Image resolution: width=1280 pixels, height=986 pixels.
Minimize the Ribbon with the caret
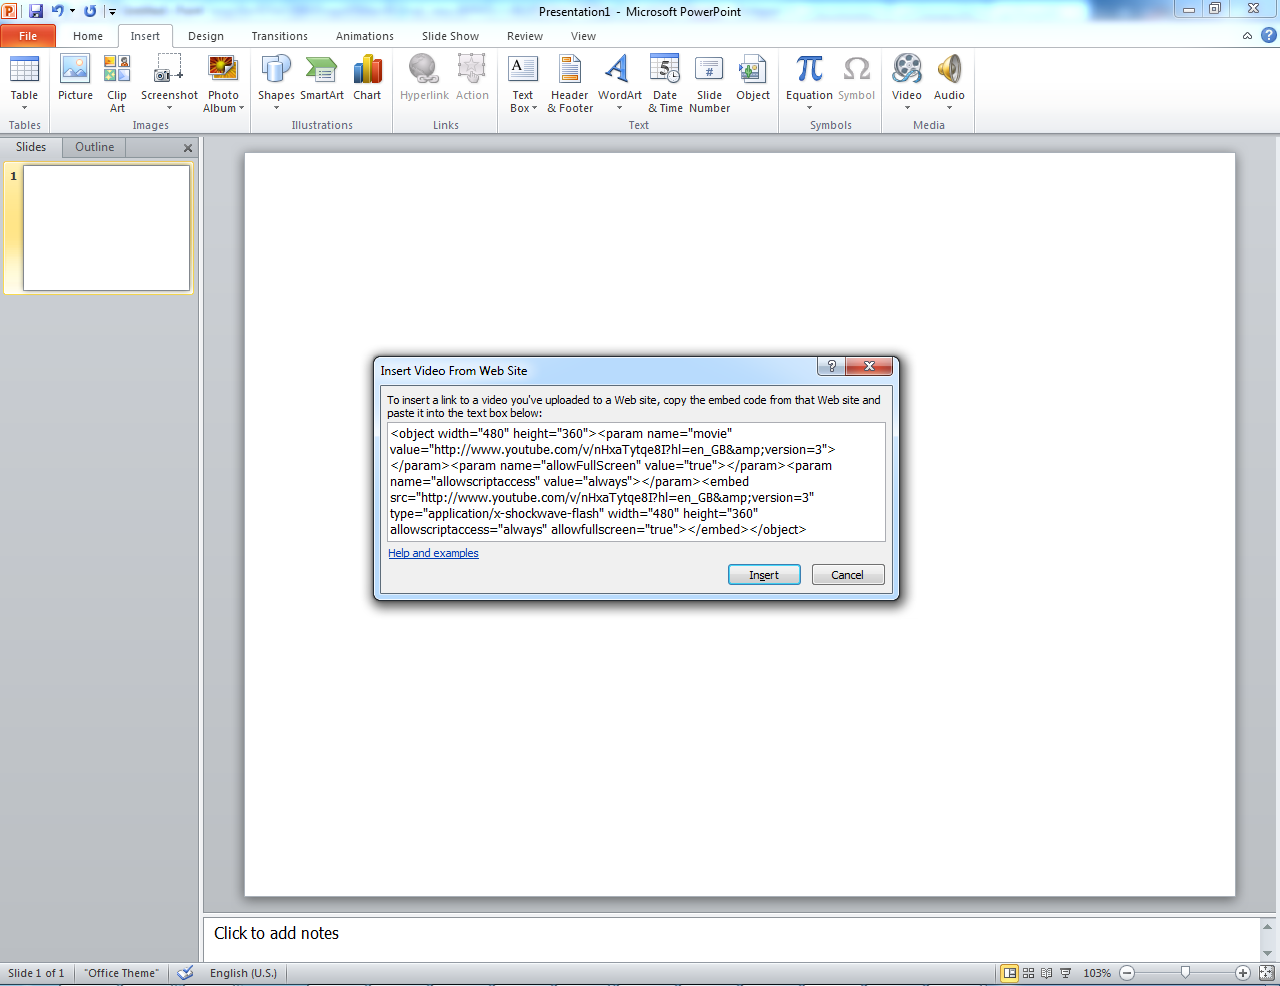[1247, 36]
